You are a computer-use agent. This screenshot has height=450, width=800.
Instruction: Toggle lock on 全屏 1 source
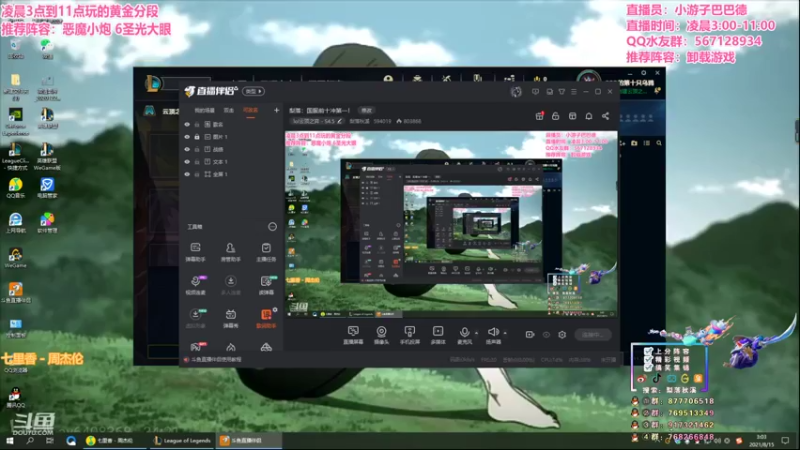pyautogui.click(x=197, y=174)
